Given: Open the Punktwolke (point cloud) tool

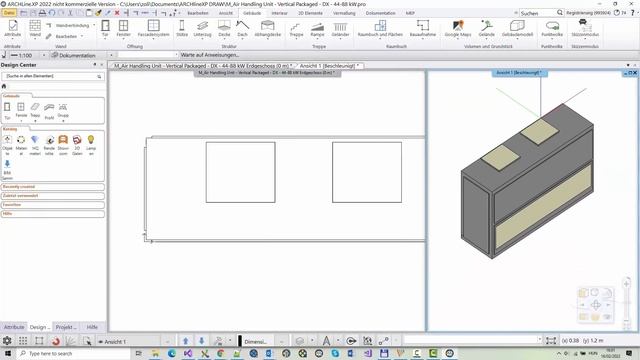Looking at the screenshot, I should [552, 29].
